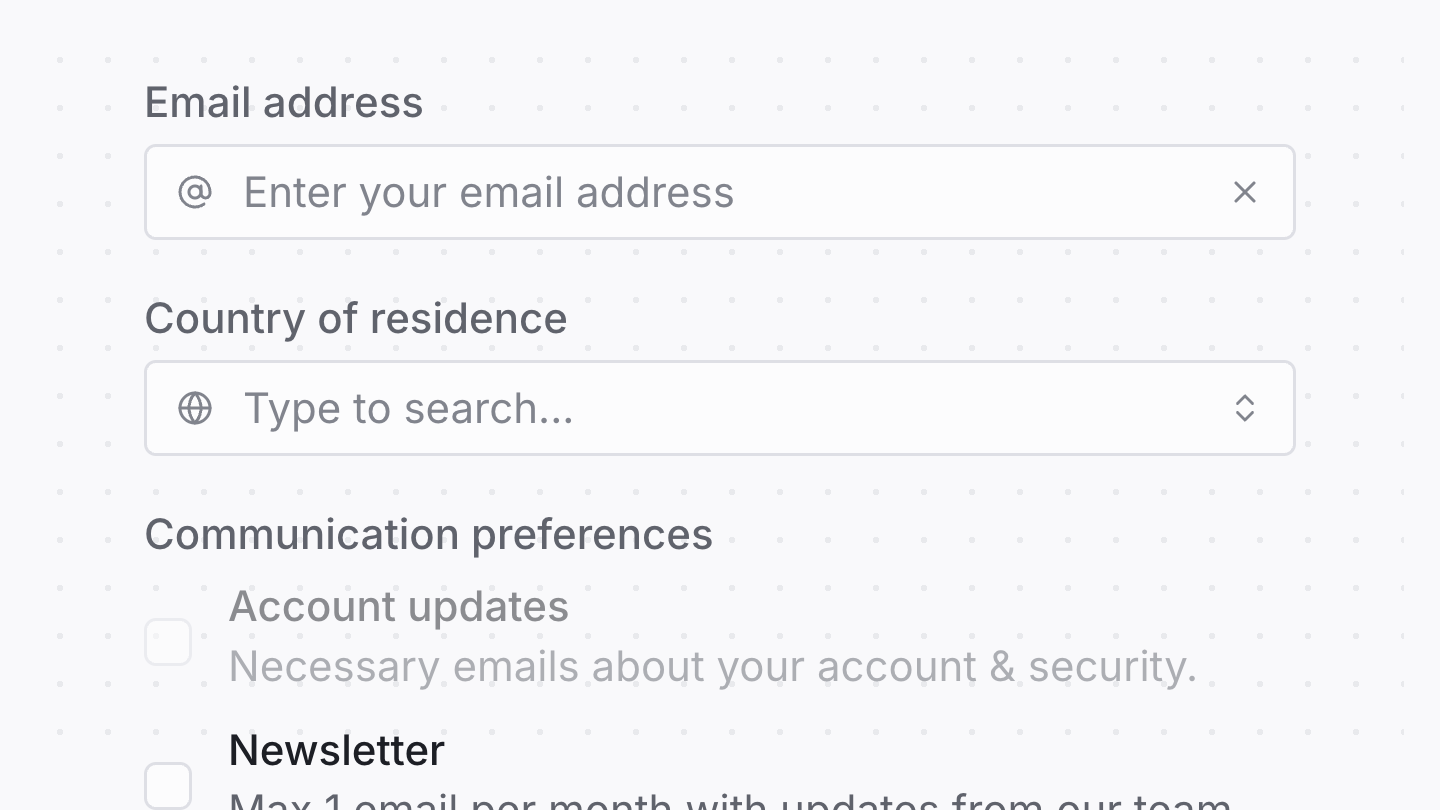Click the @ icon in email field
Image resolution: width=1440 pixels, height=810 pixels.
coord(195,192)
